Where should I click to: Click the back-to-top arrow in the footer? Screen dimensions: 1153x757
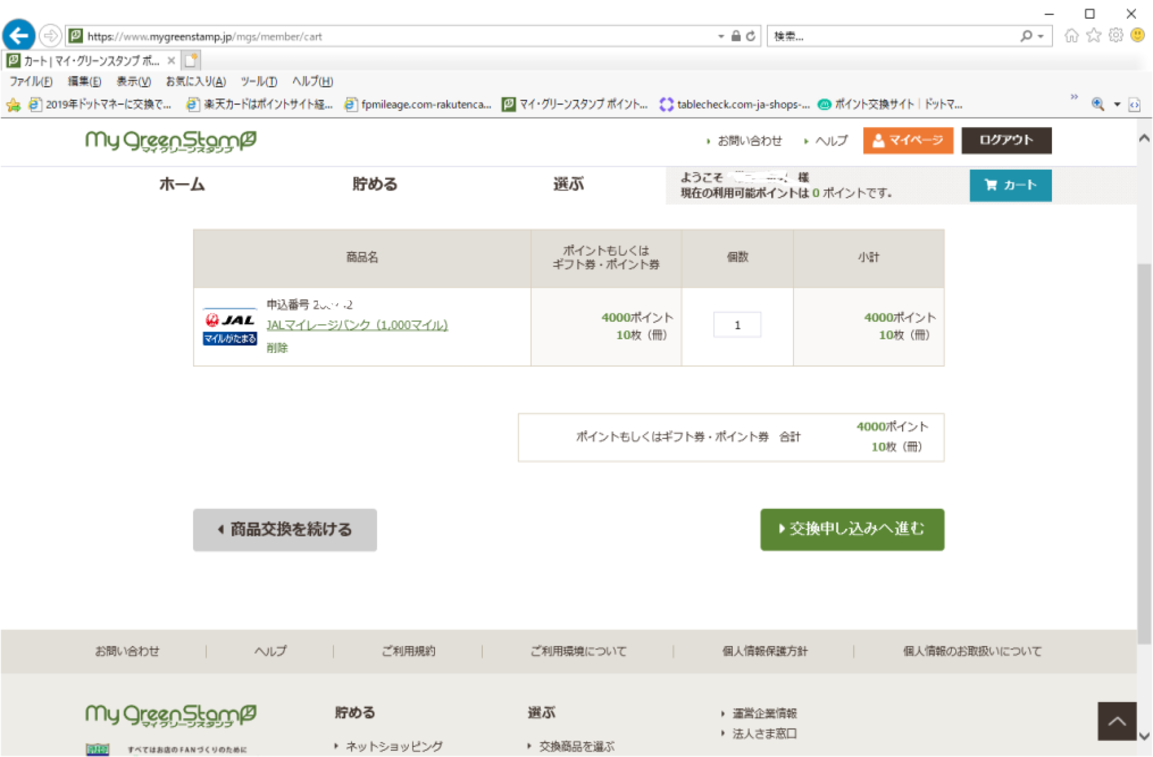1115,721
